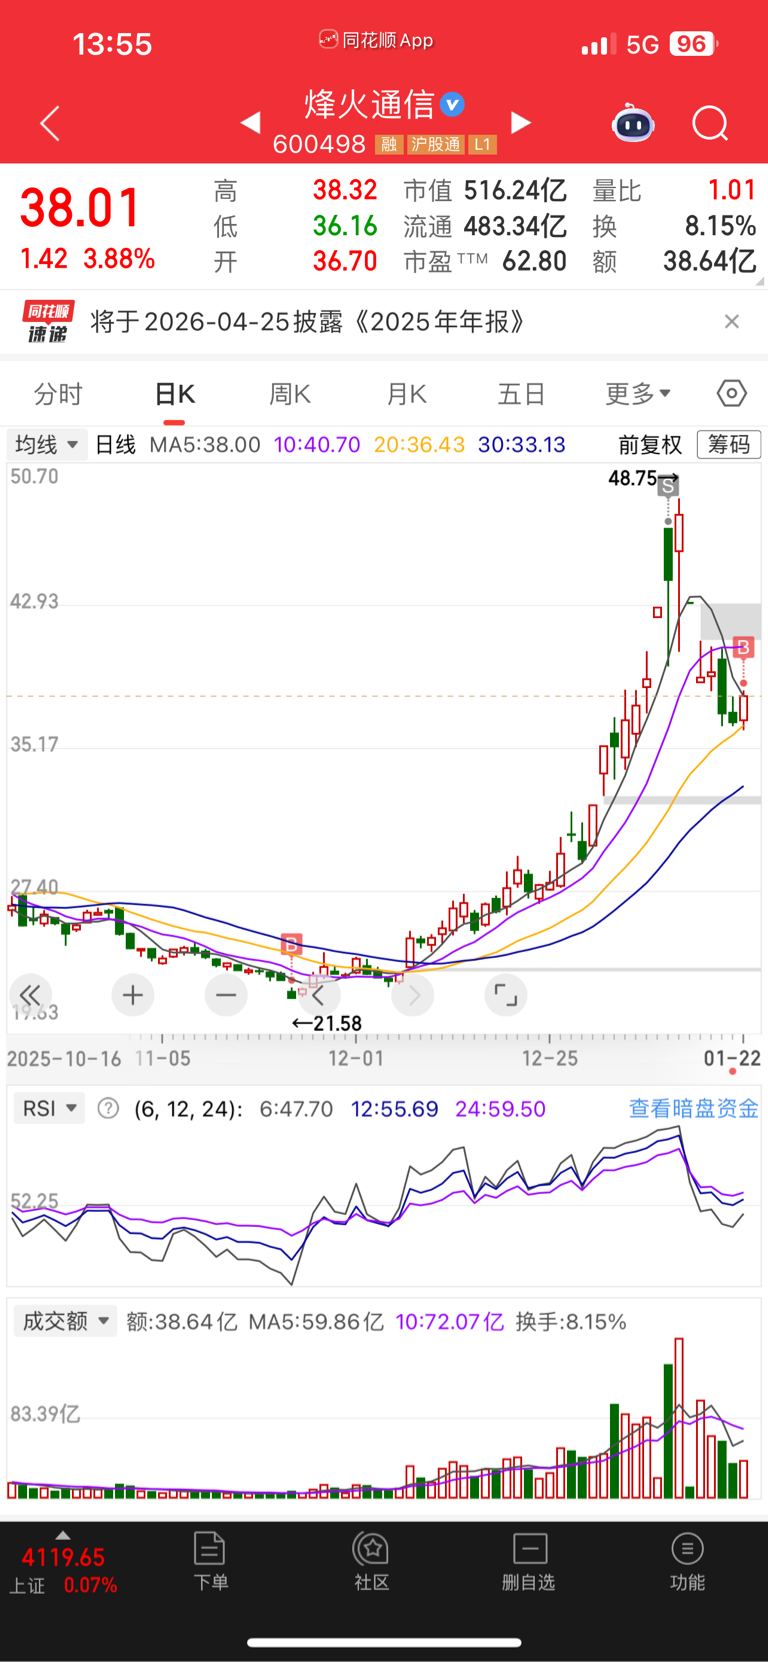Open the 均线 indicator dropdown
The image size is (768, 1662).
pyautogui.click(x=46, y=444)
